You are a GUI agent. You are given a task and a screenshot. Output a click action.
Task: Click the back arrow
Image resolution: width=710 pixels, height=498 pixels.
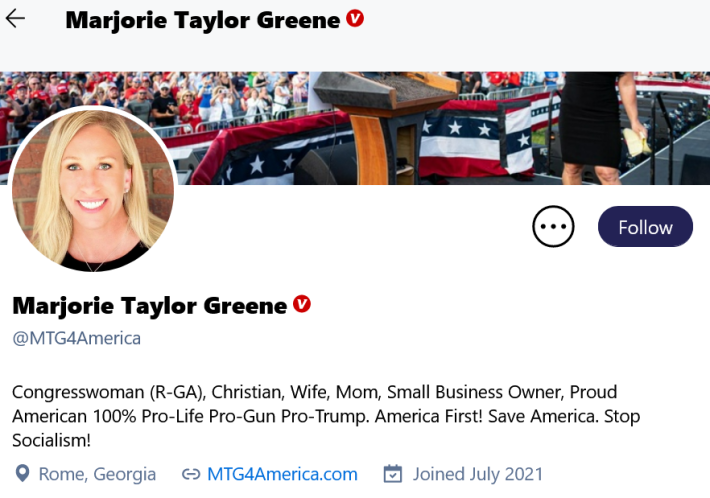(x=15, y=19)
